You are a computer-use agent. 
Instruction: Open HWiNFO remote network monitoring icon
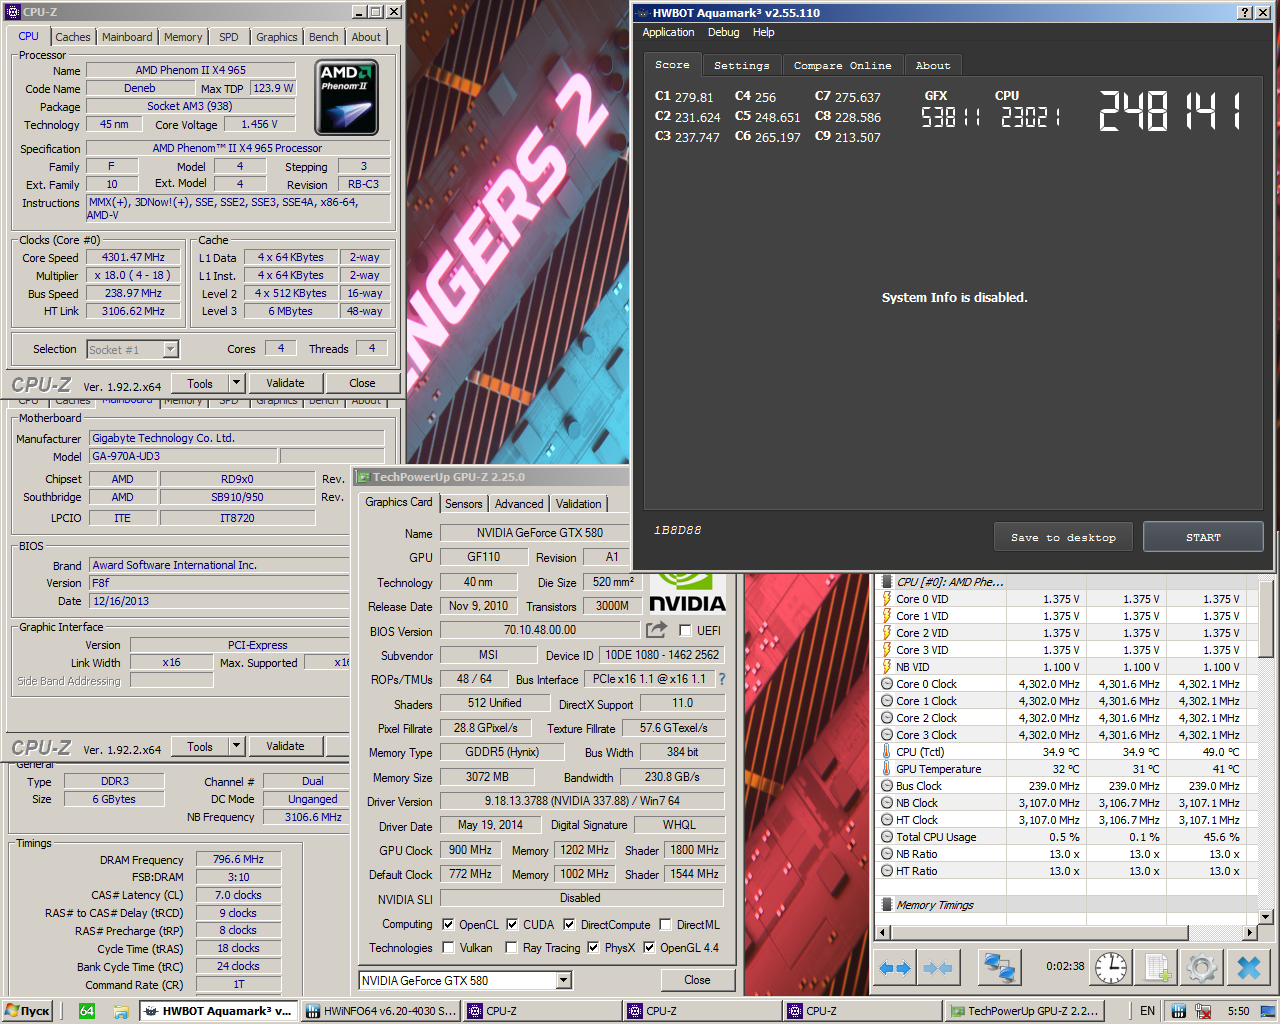coord(999,967)
